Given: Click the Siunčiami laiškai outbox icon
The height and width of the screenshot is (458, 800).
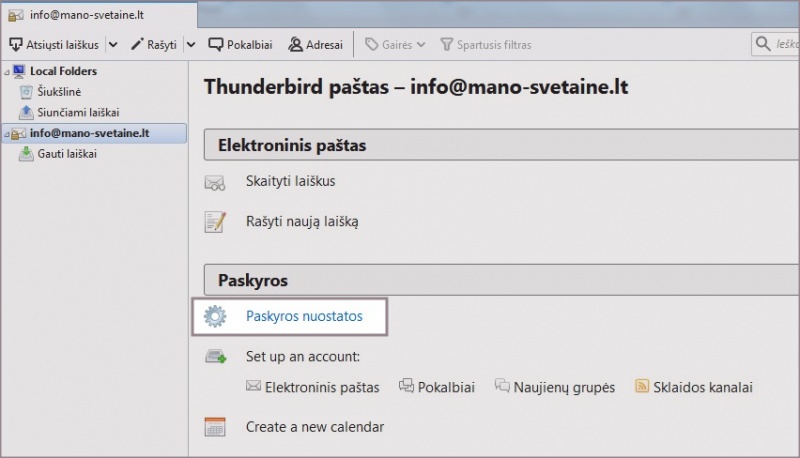Looking at the screenshot, I should pos(26,112).
